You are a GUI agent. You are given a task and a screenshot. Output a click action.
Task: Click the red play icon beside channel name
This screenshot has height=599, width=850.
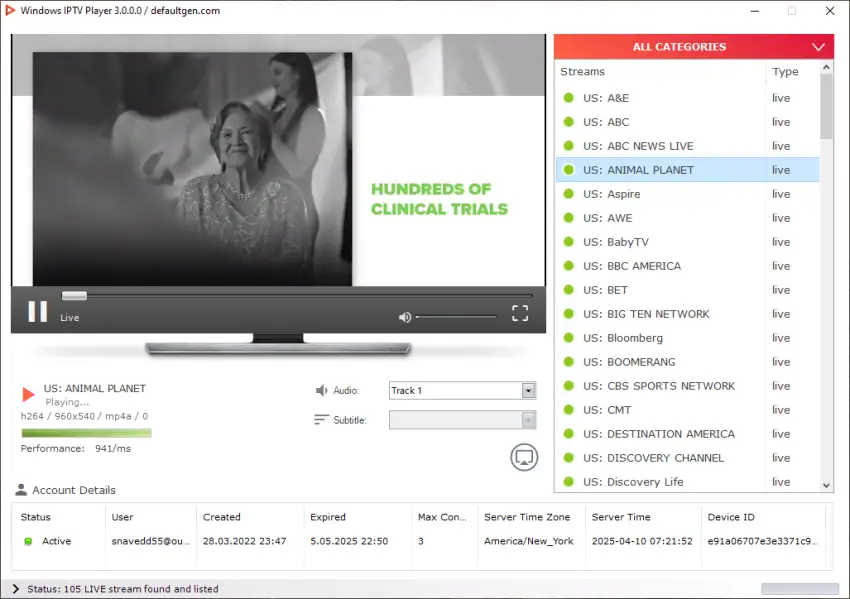pos(28,394)
